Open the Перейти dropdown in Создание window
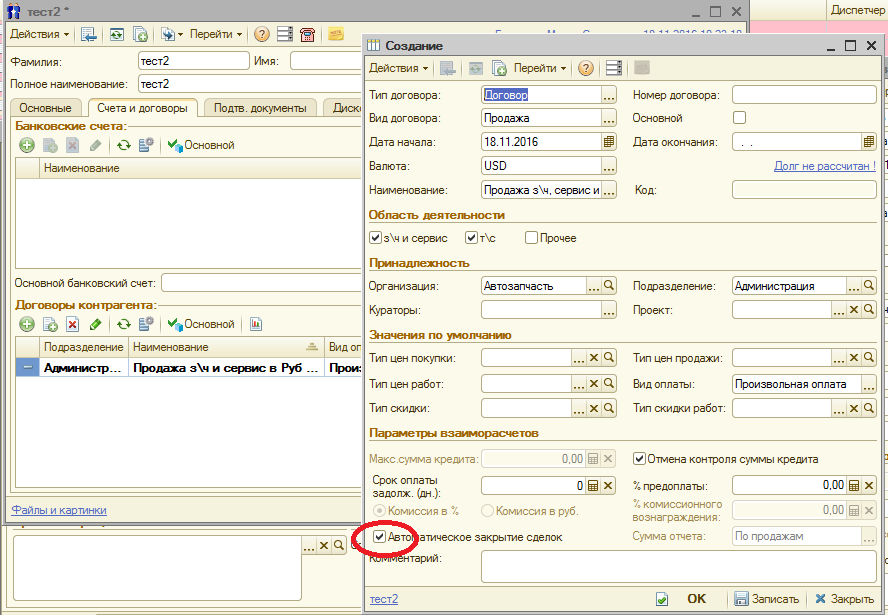This screenshot has width=888, height=615. [540, 69]
